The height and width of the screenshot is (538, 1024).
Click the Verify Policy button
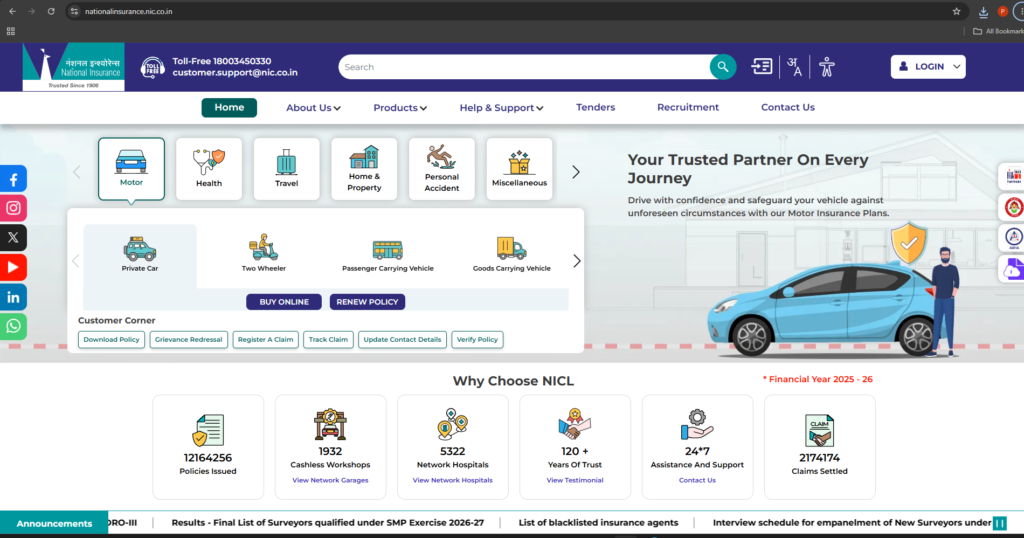(477, 340)
